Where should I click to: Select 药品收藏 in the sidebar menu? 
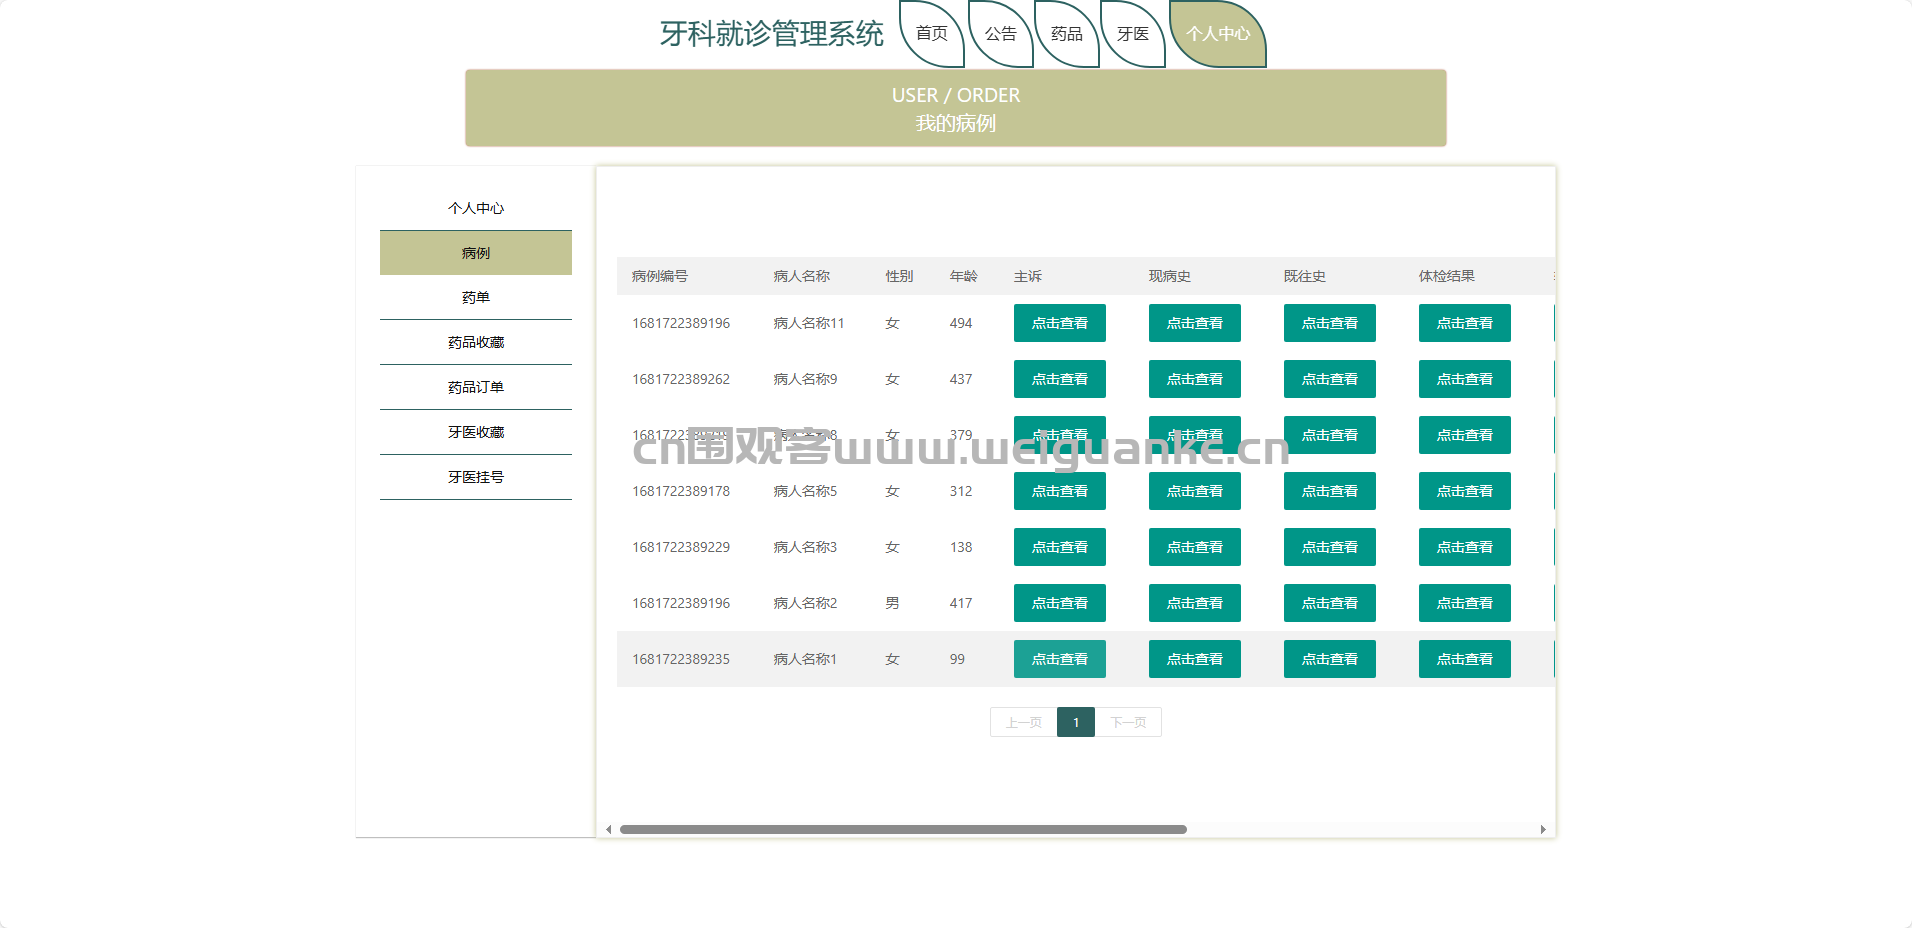(x=476, y=342)
